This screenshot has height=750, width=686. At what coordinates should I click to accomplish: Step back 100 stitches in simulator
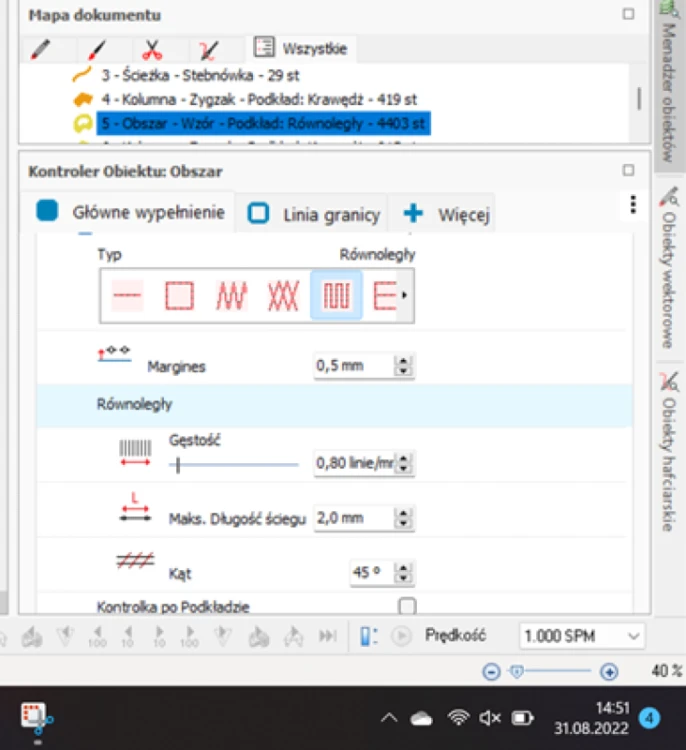(x=97, y=637)
